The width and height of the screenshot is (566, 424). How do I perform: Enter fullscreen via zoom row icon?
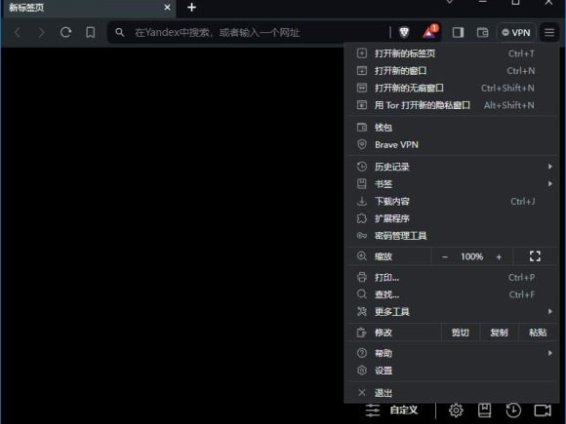[x=535, y=257]
